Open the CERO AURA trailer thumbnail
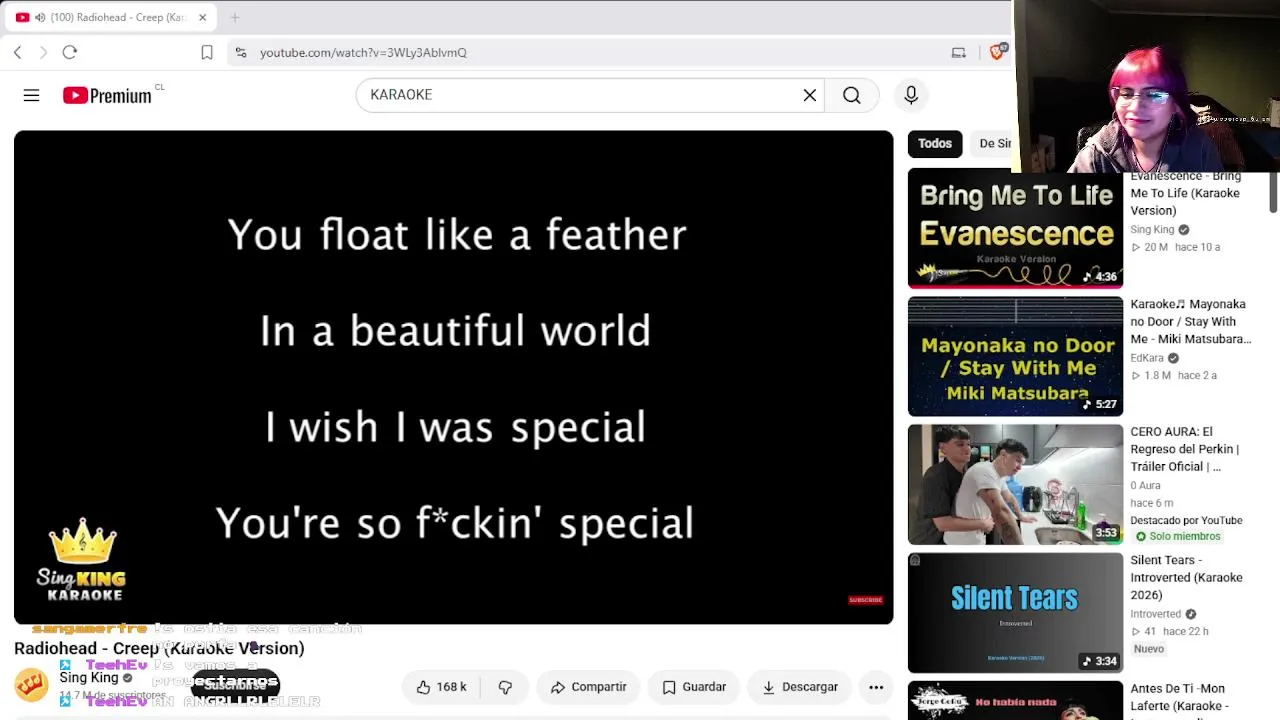 coord(1015,484)
